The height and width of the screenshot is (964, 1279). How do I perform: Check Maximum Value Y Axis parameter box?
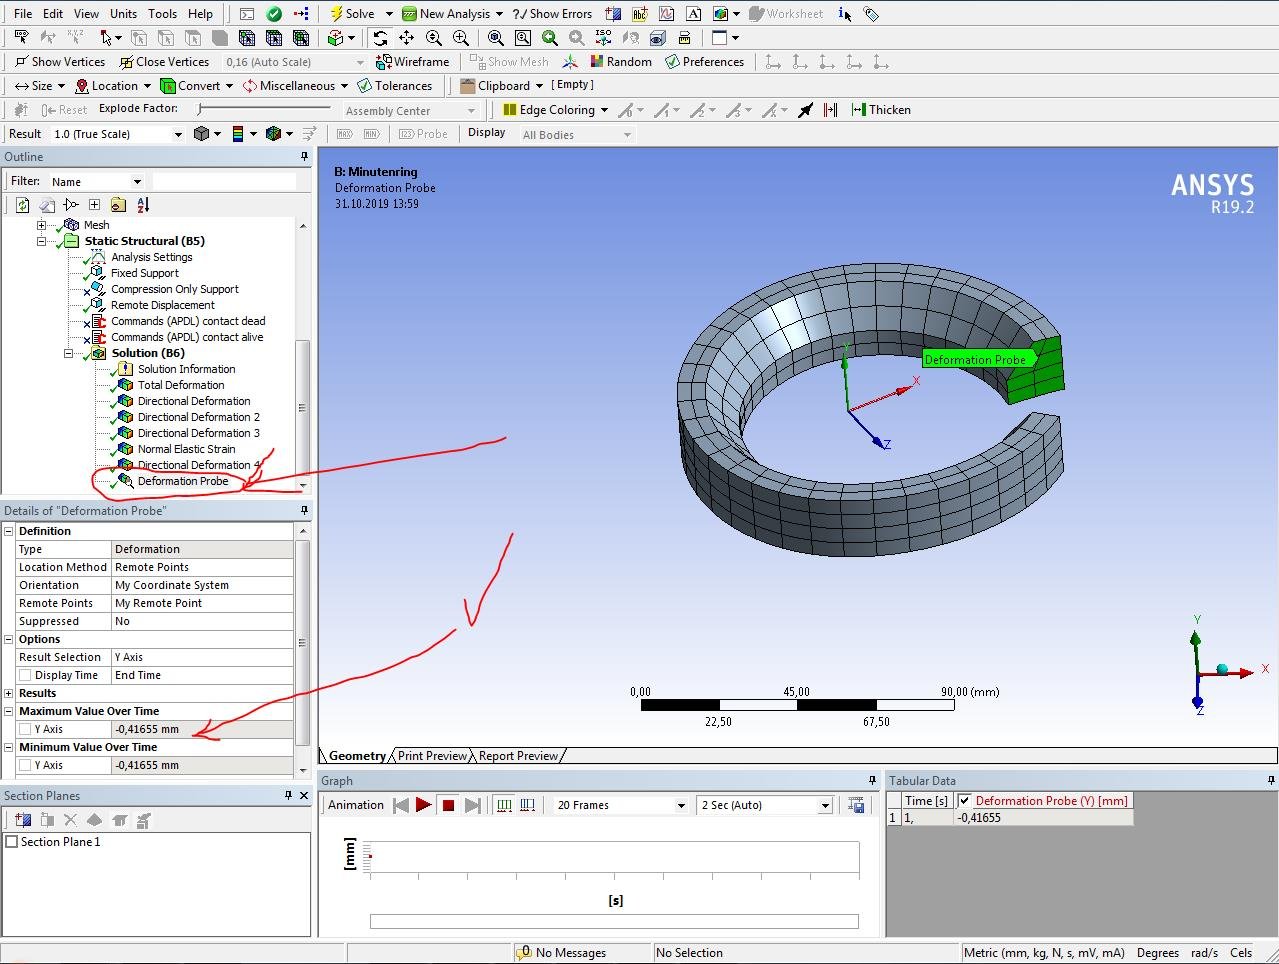pos(25,729)
